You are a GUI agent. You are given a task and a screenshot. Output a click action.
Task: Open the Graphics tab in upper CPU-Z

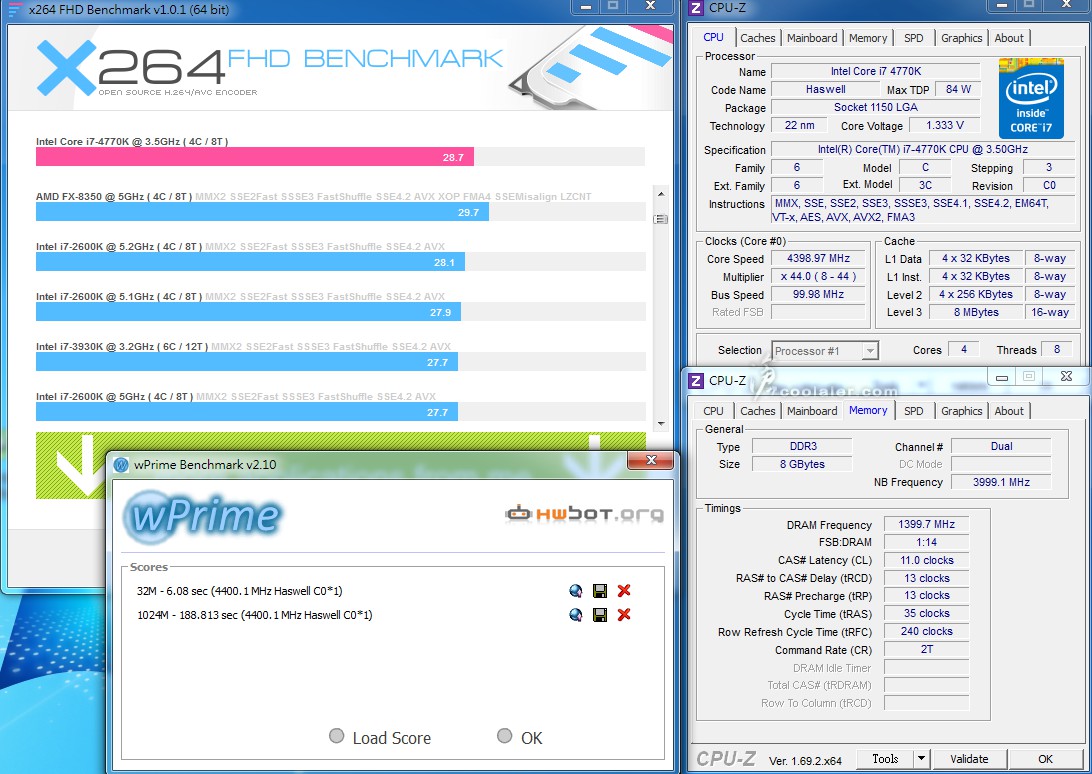point(961,38)
